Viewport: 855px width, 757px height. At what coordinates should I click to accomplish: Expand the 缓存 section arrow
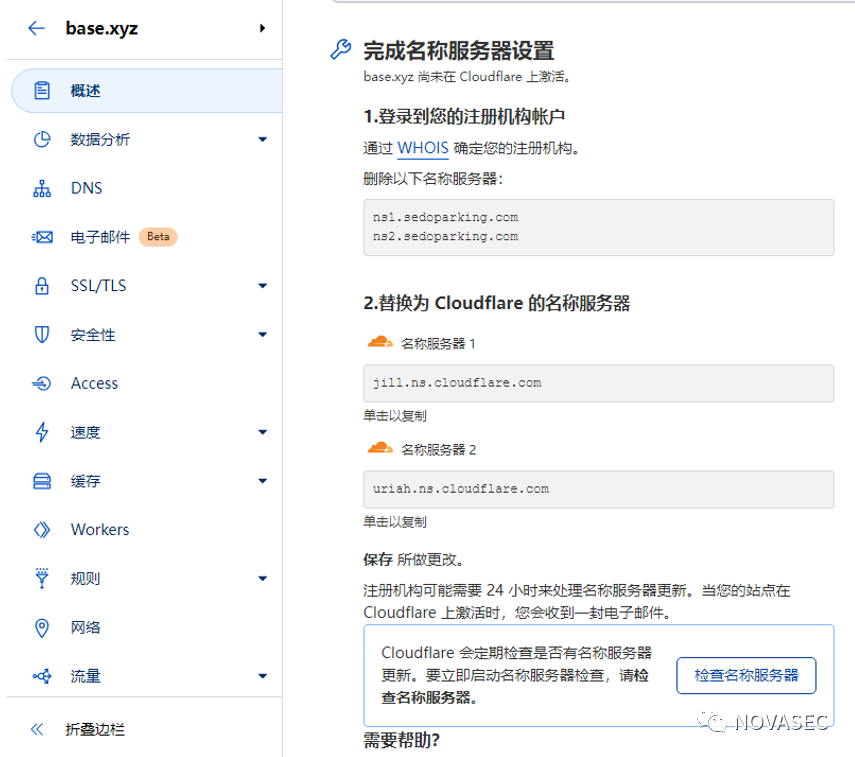tap(262, 481)
